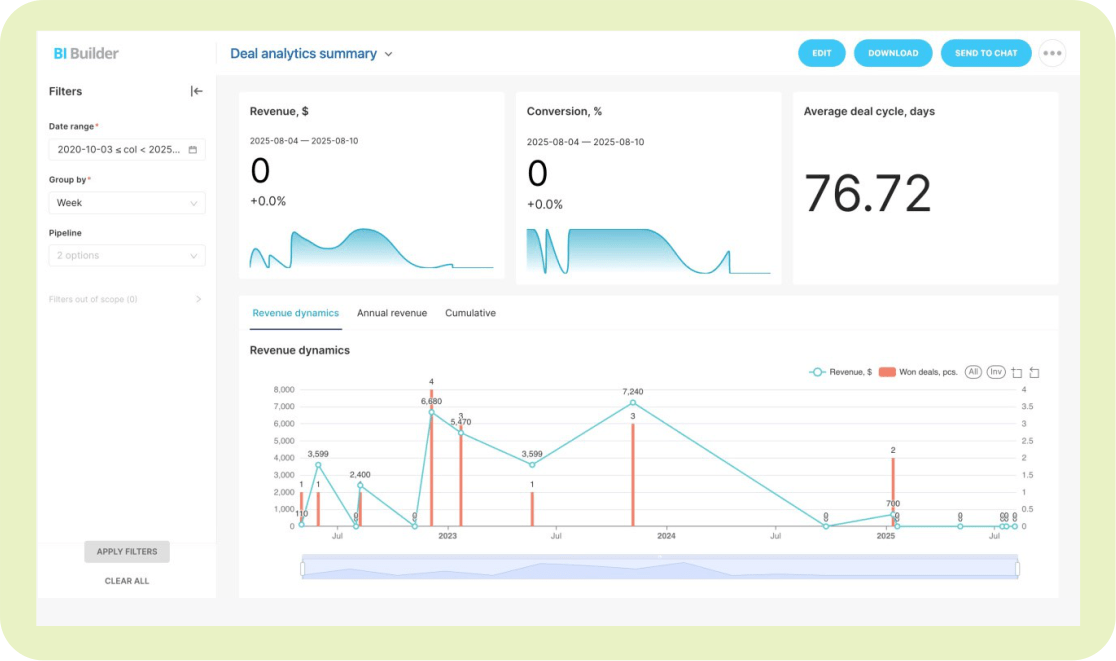
Task: Invert legend selection with Inv button
Action: click(995, 372)
